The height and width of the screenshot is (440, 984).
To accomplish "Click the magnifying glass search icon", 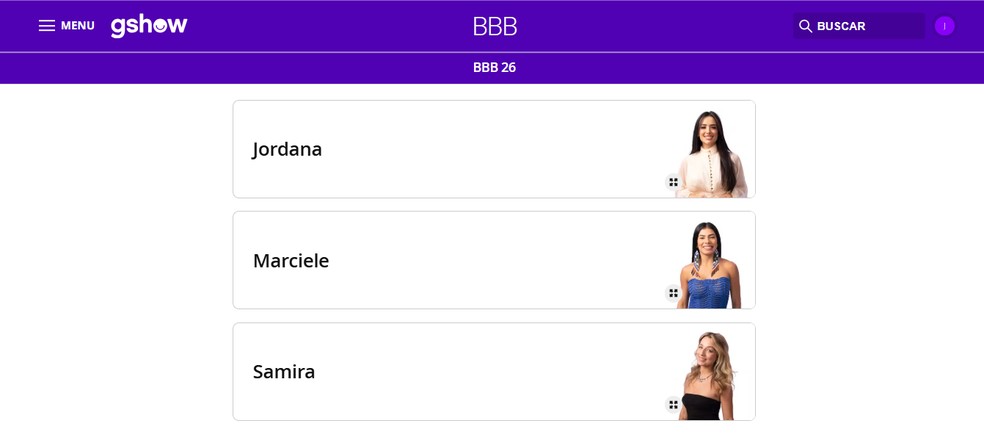I will coord(805,26).
